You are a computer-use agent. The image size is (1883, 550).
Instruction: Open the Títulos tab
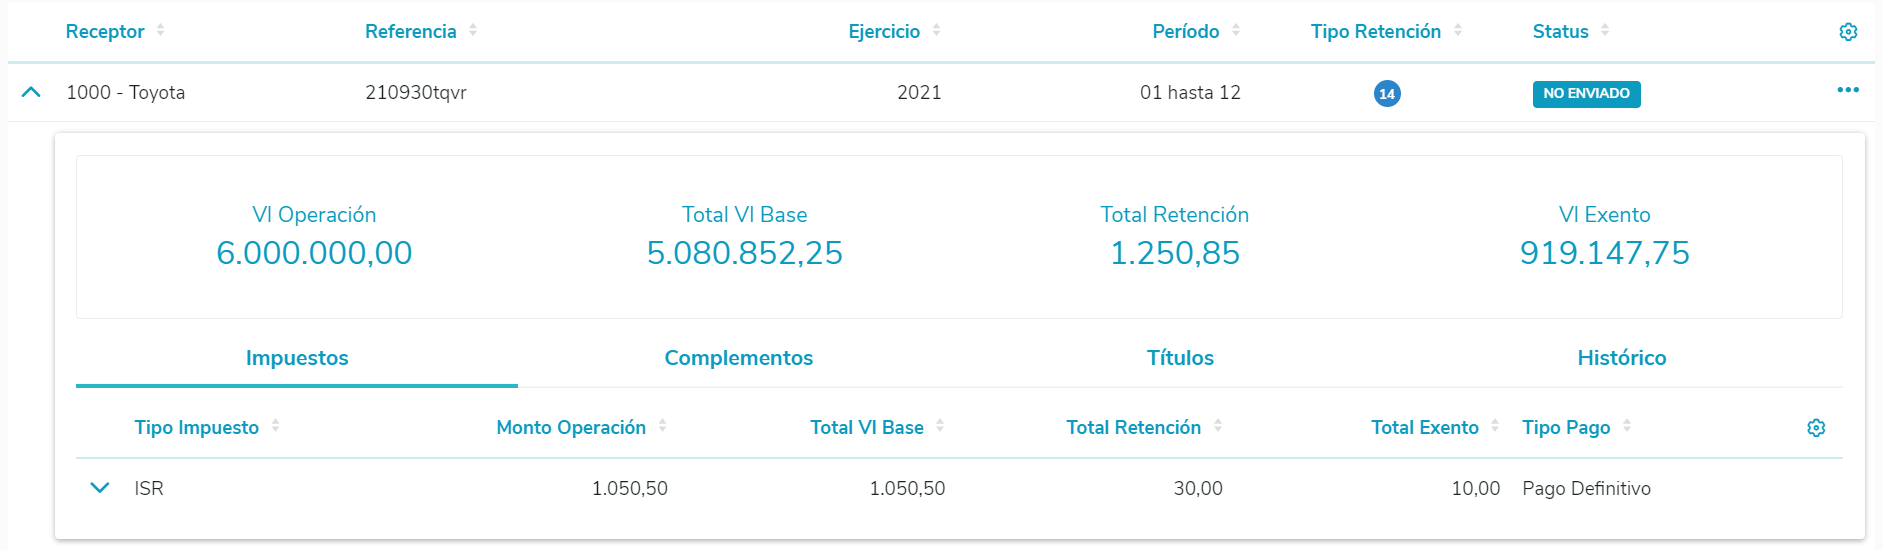[x=1180, y=358]
